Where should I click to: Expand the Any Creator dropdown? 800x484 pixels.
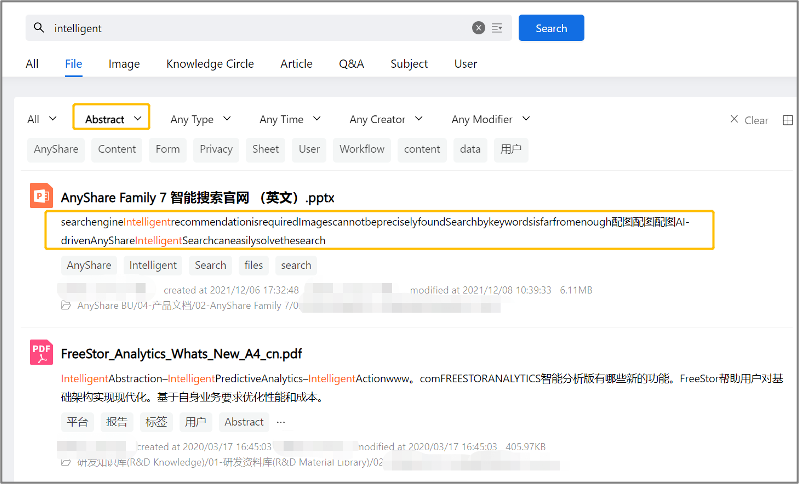[x=385, y=119]
